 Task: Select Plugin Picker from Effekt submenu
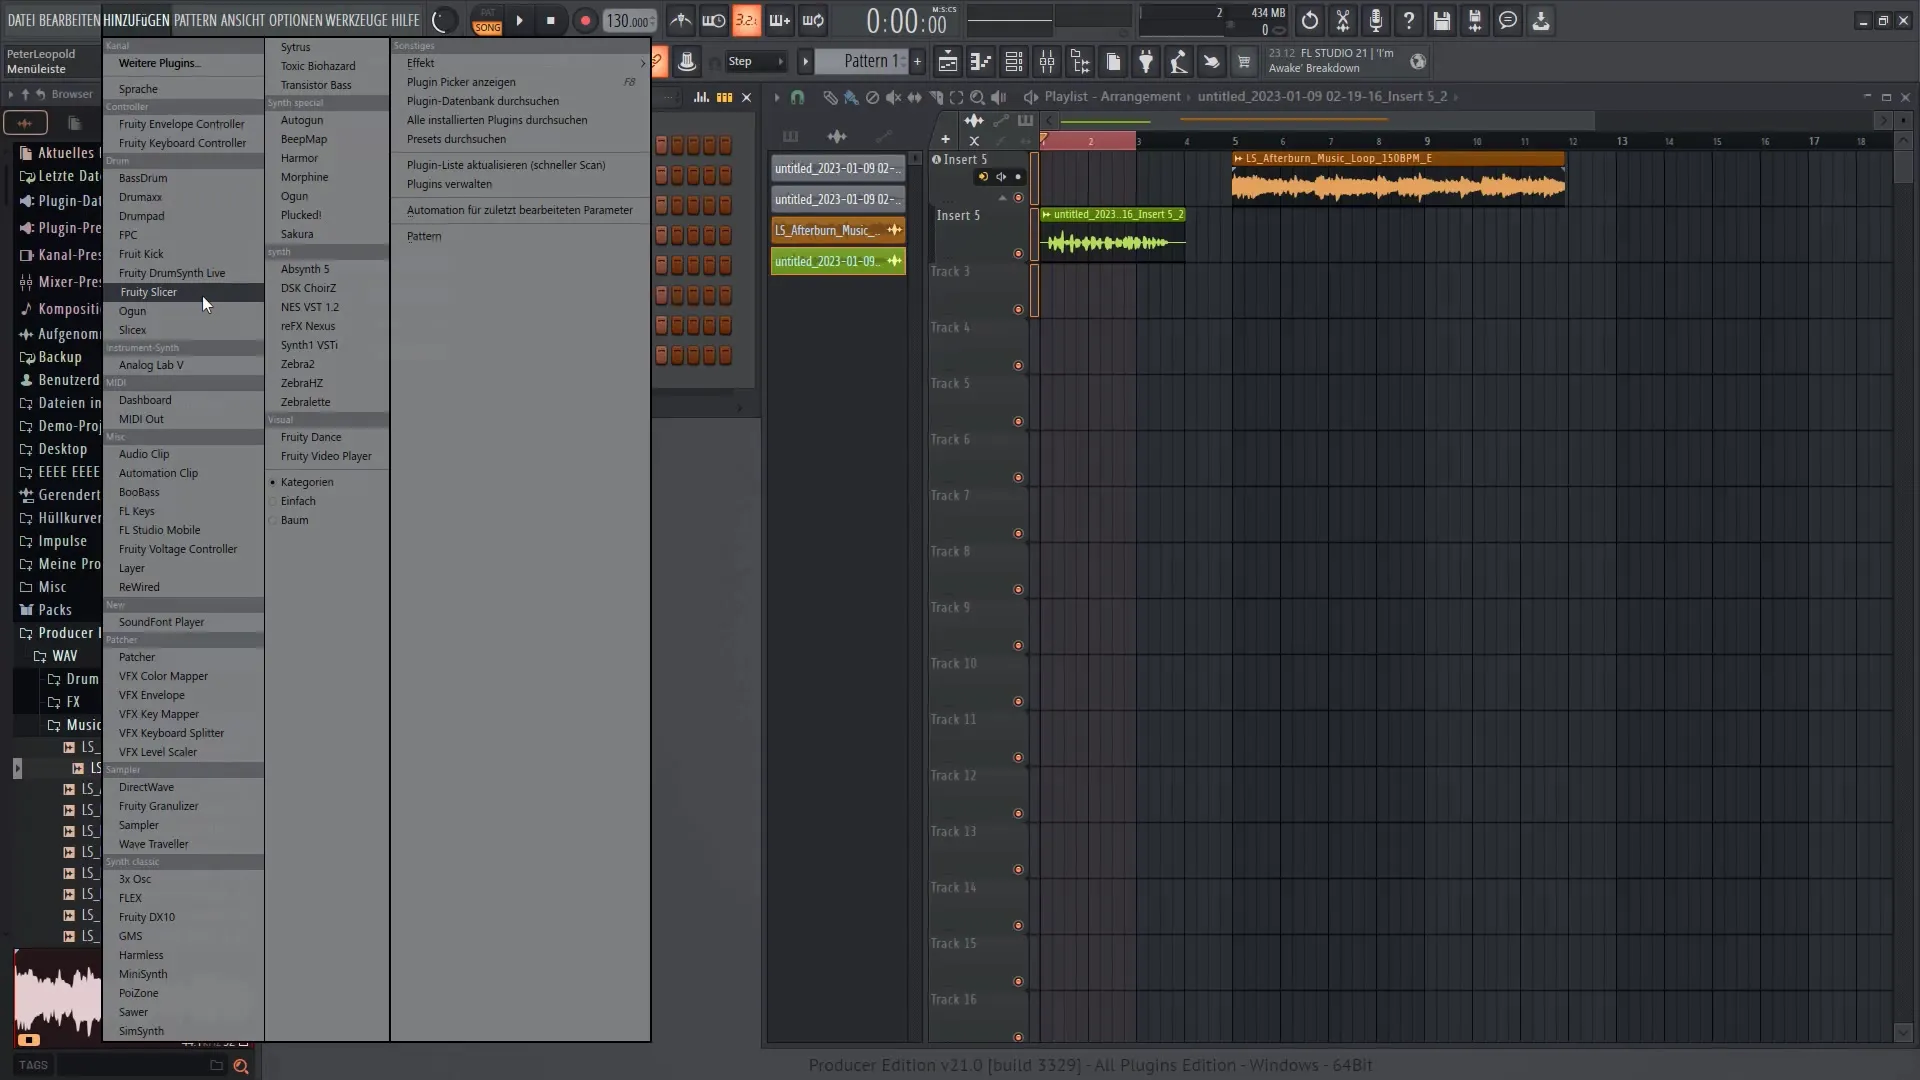tap(460, 80)
